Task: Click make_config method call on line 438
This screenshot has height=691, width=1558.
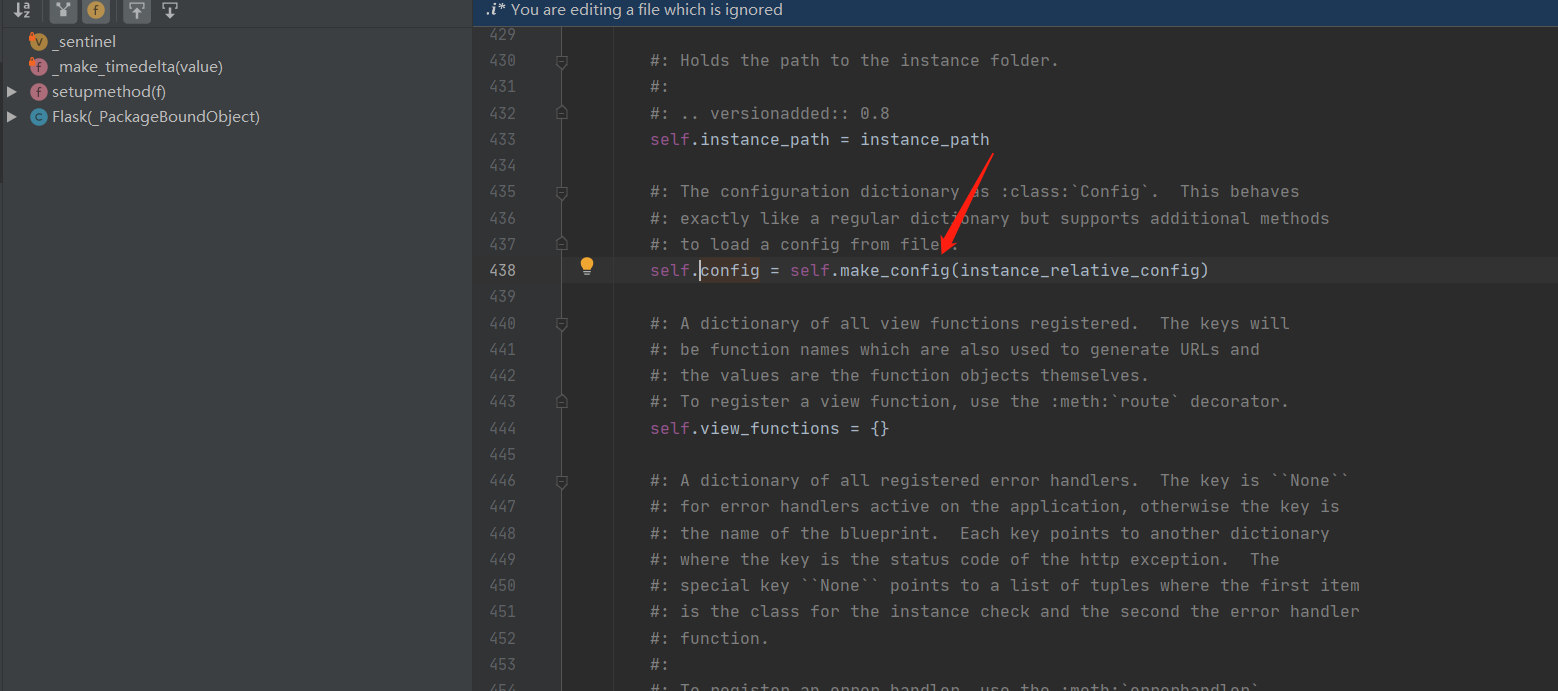Action: point(894,270)
